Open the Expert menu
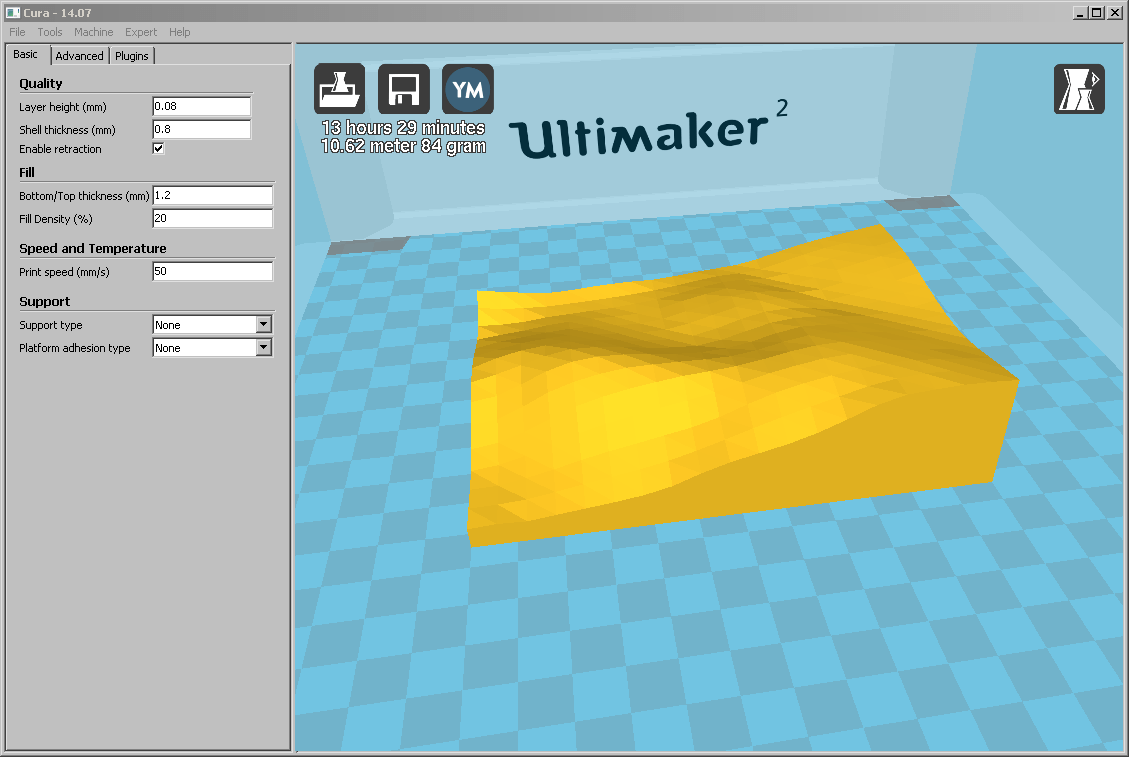Screen dimensions: 1129x757 point(140,32)
